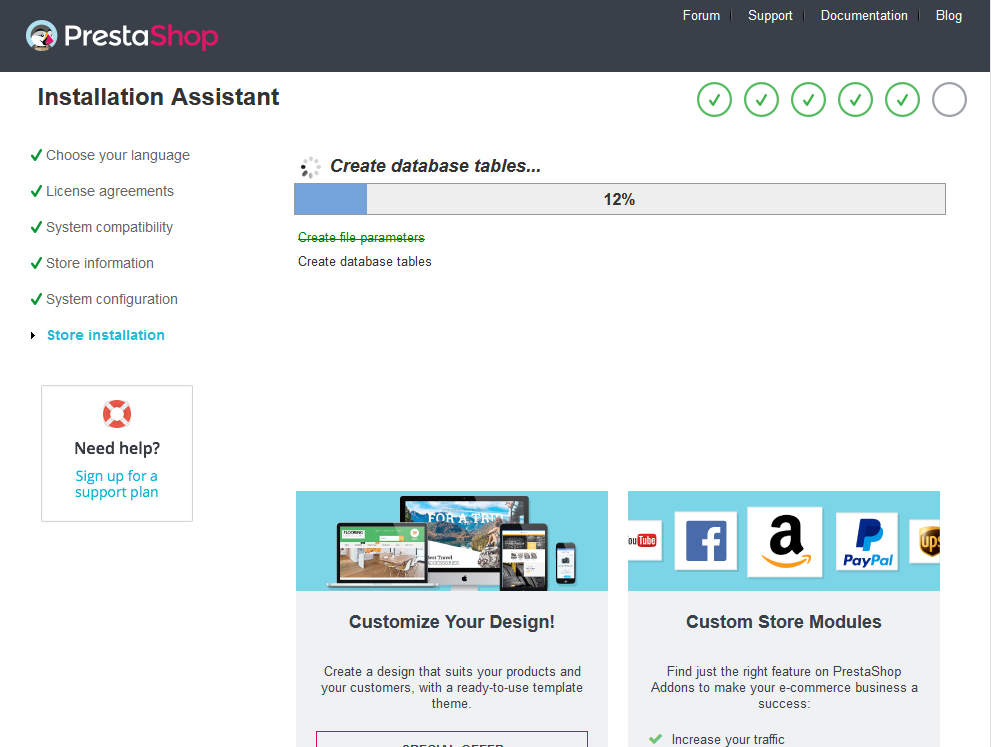The image size is (991, 747).
Task: Select the License agreements step
Action: click(110, 191)
